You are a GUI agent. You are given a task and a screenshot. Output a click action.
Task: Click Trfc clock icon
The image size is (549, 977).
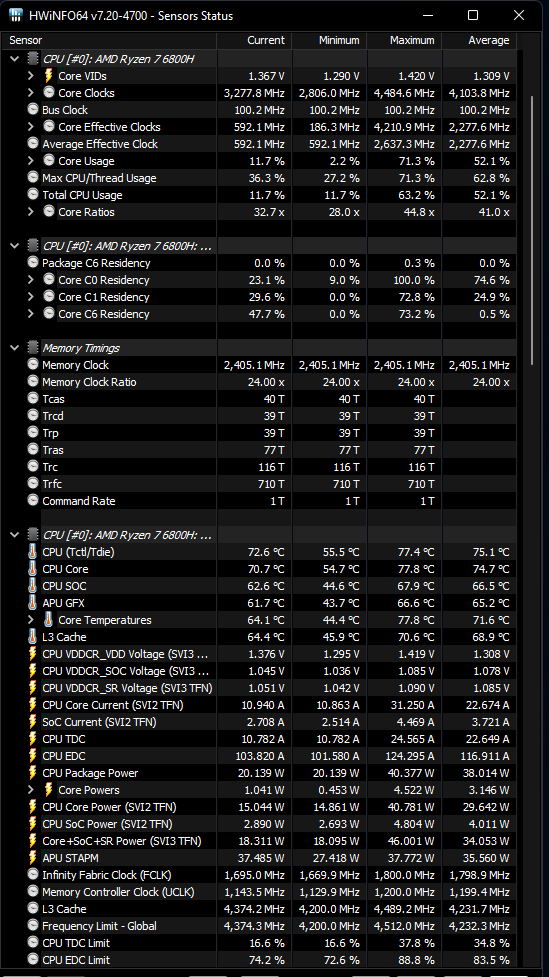33,484
